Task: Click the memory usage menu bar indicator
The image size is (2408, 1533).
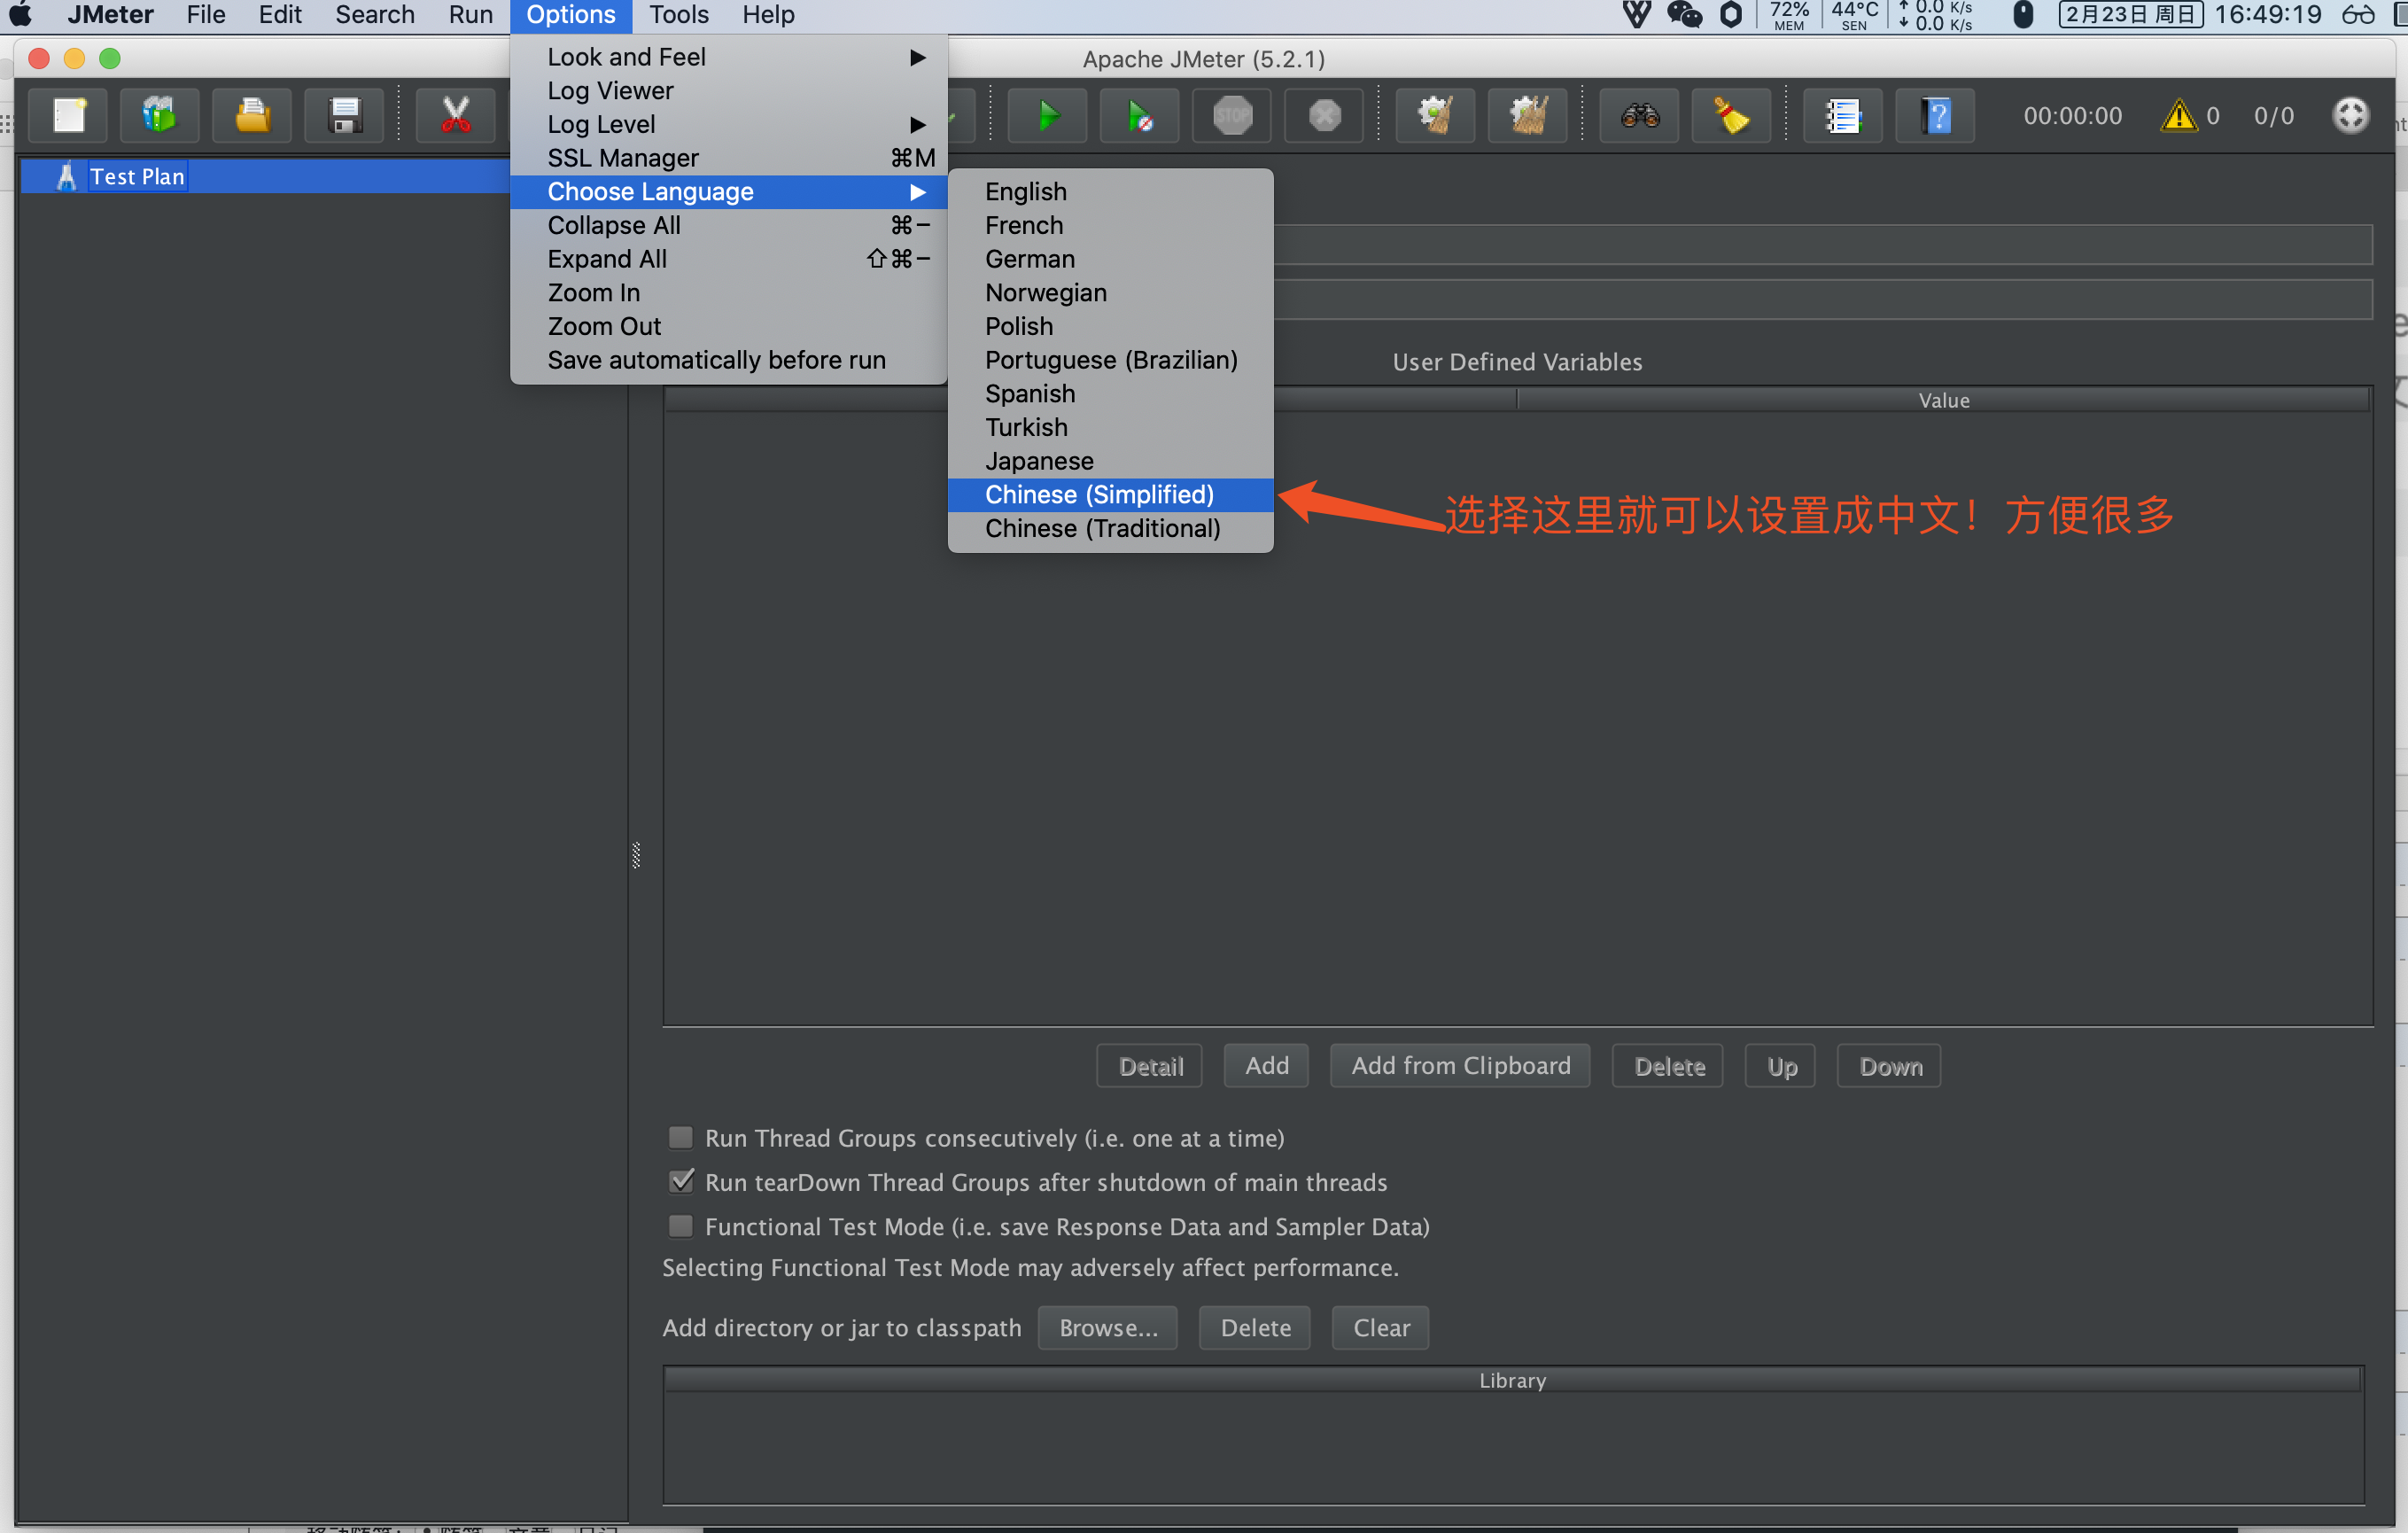Action: pos(1789,15)
